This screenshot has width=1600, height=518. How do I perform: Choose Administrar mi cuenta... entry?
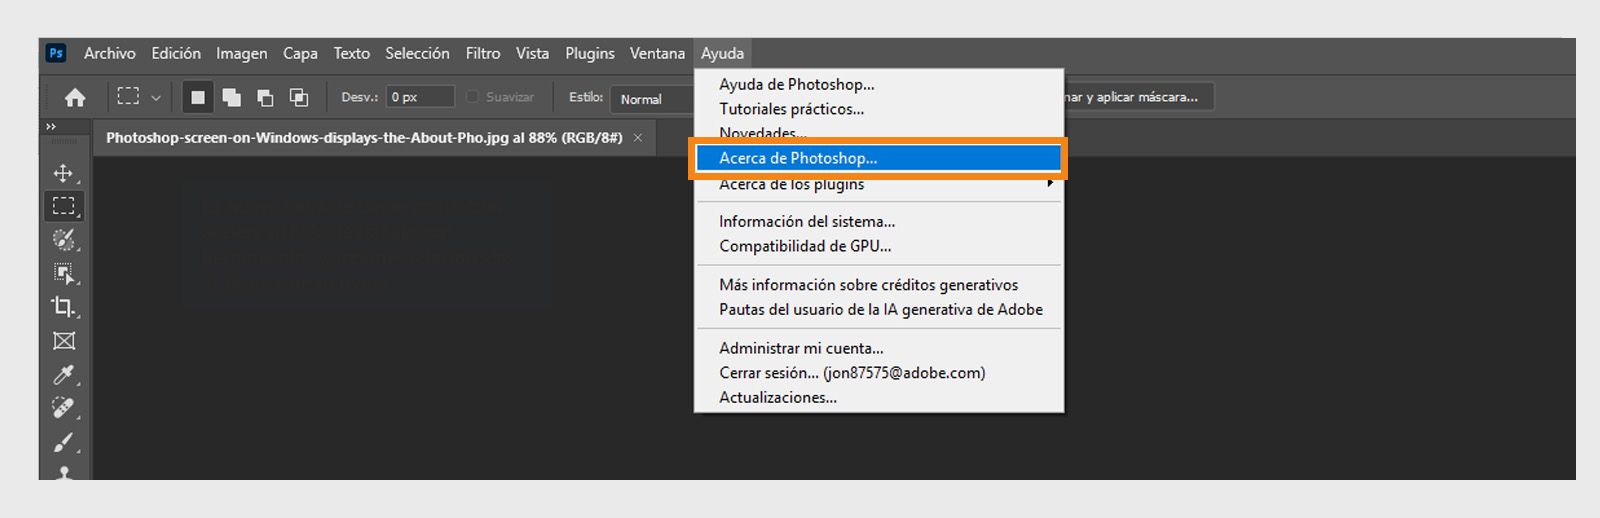[878, 348]
